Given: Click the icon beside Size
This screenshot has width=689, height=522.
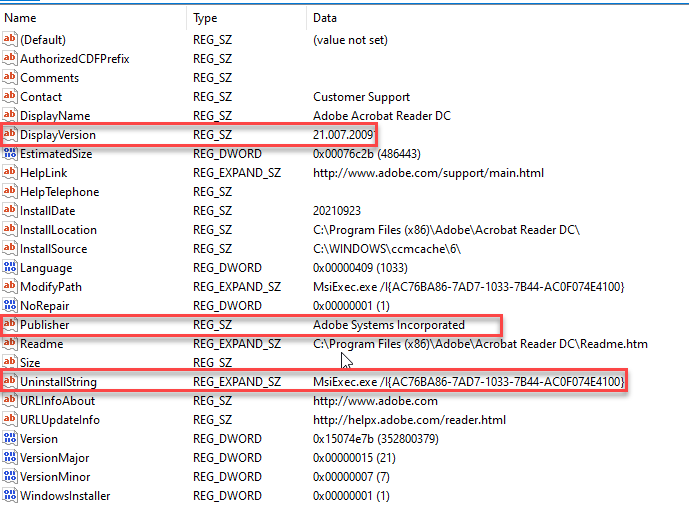Looking at the screenshot, I should tap(10, 362).
